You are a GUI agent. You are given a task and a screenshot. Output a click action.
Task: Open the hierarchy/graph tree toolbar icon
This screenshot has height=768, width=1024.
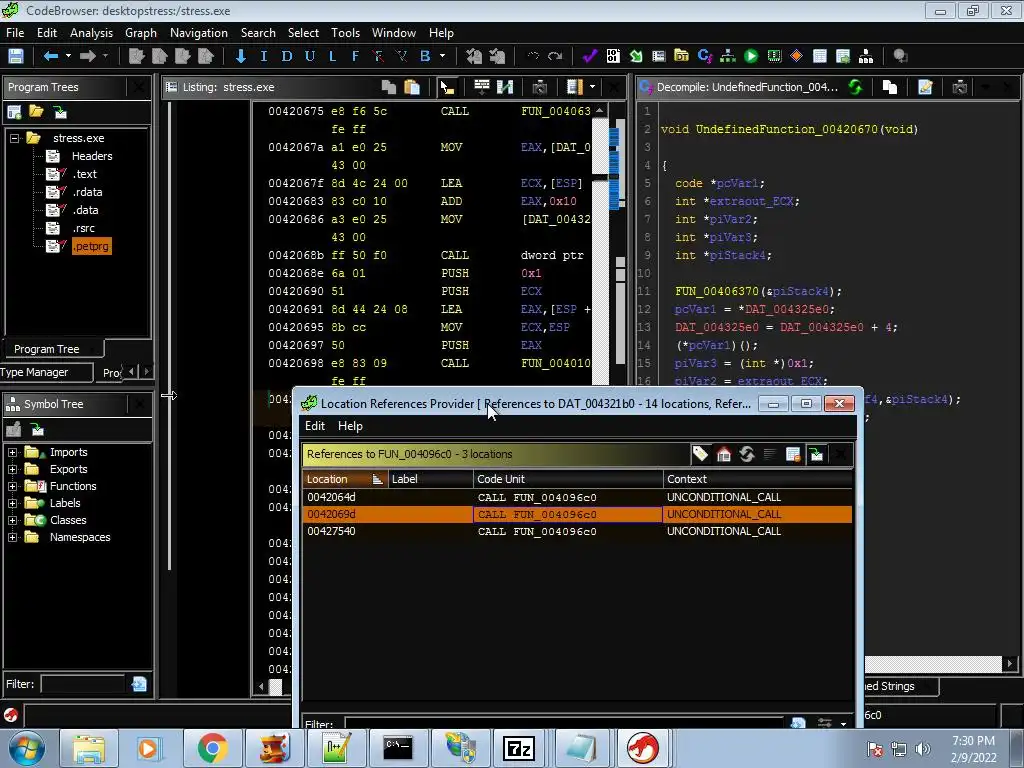[x=728, y=56]
